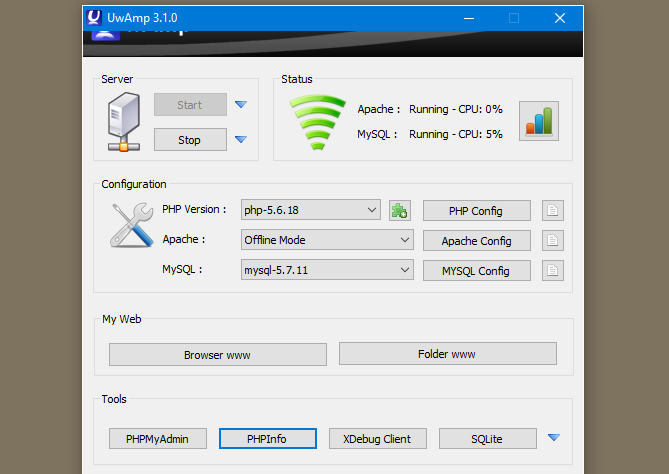Click the green add PHP version icon

tap(400, 210)
